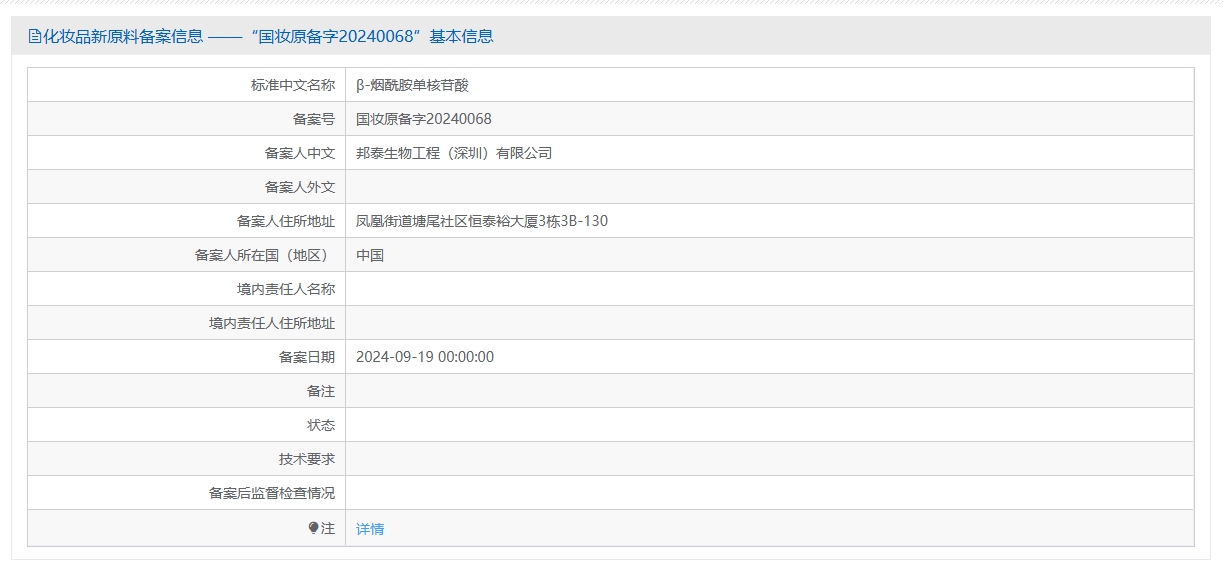
Task: Click the 境内责任人名称 label
Action: pyautogui.click(x=286, y=289)
